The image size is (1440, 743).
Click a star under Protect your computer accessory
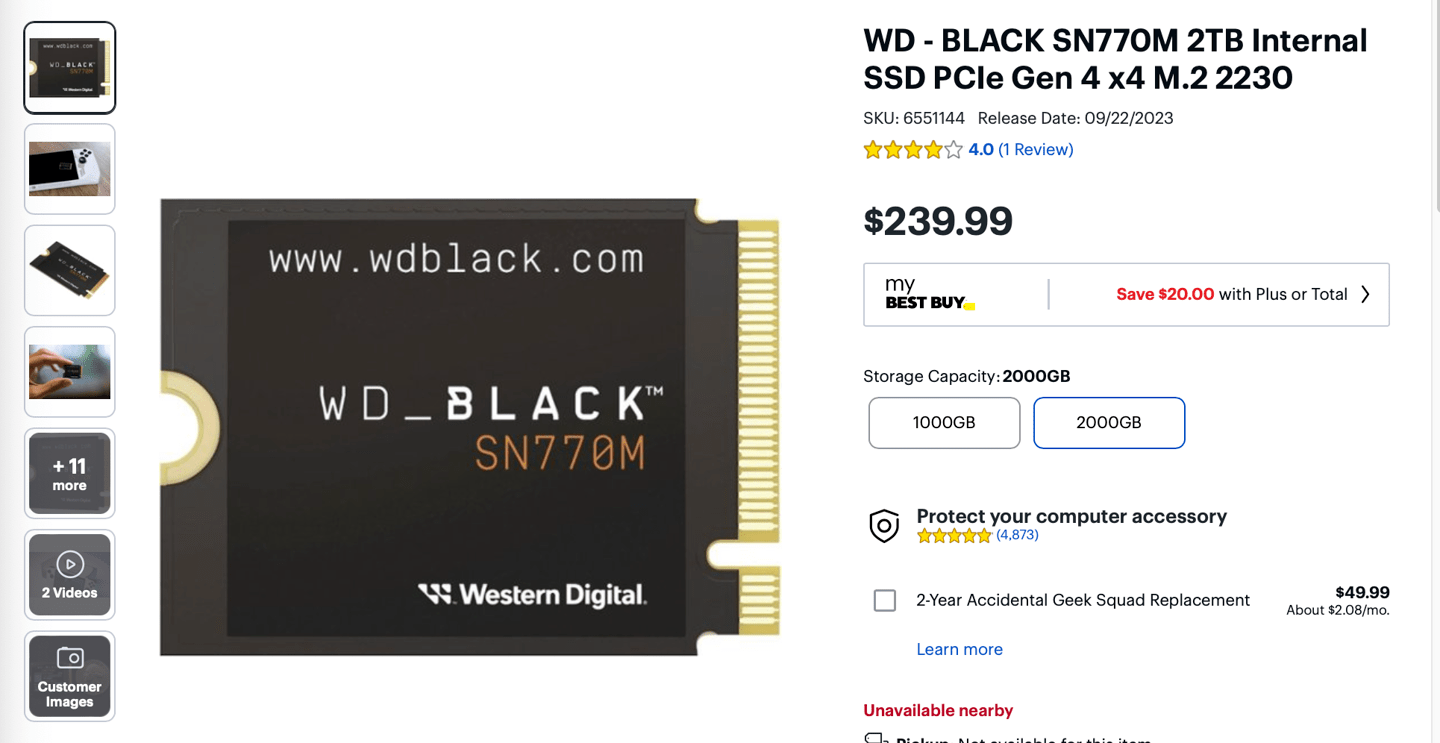pos(954,536)
